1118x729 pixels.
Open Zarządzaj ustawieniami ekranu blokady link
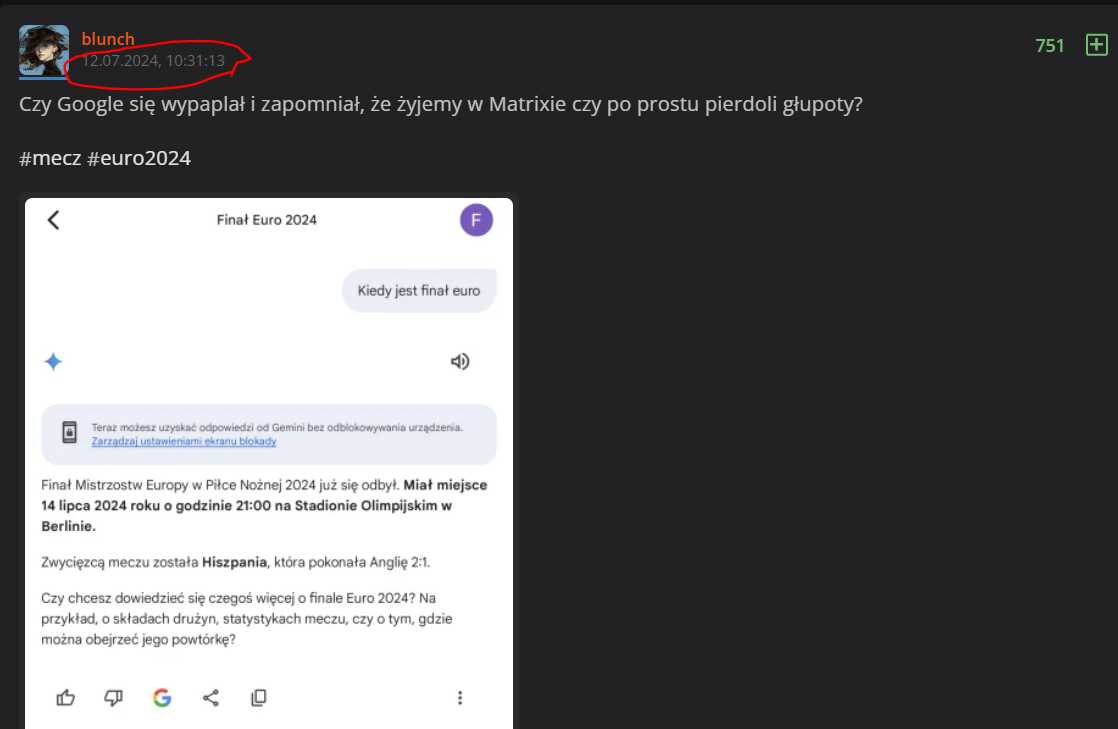pyautogui.click(x=184, y=442)
